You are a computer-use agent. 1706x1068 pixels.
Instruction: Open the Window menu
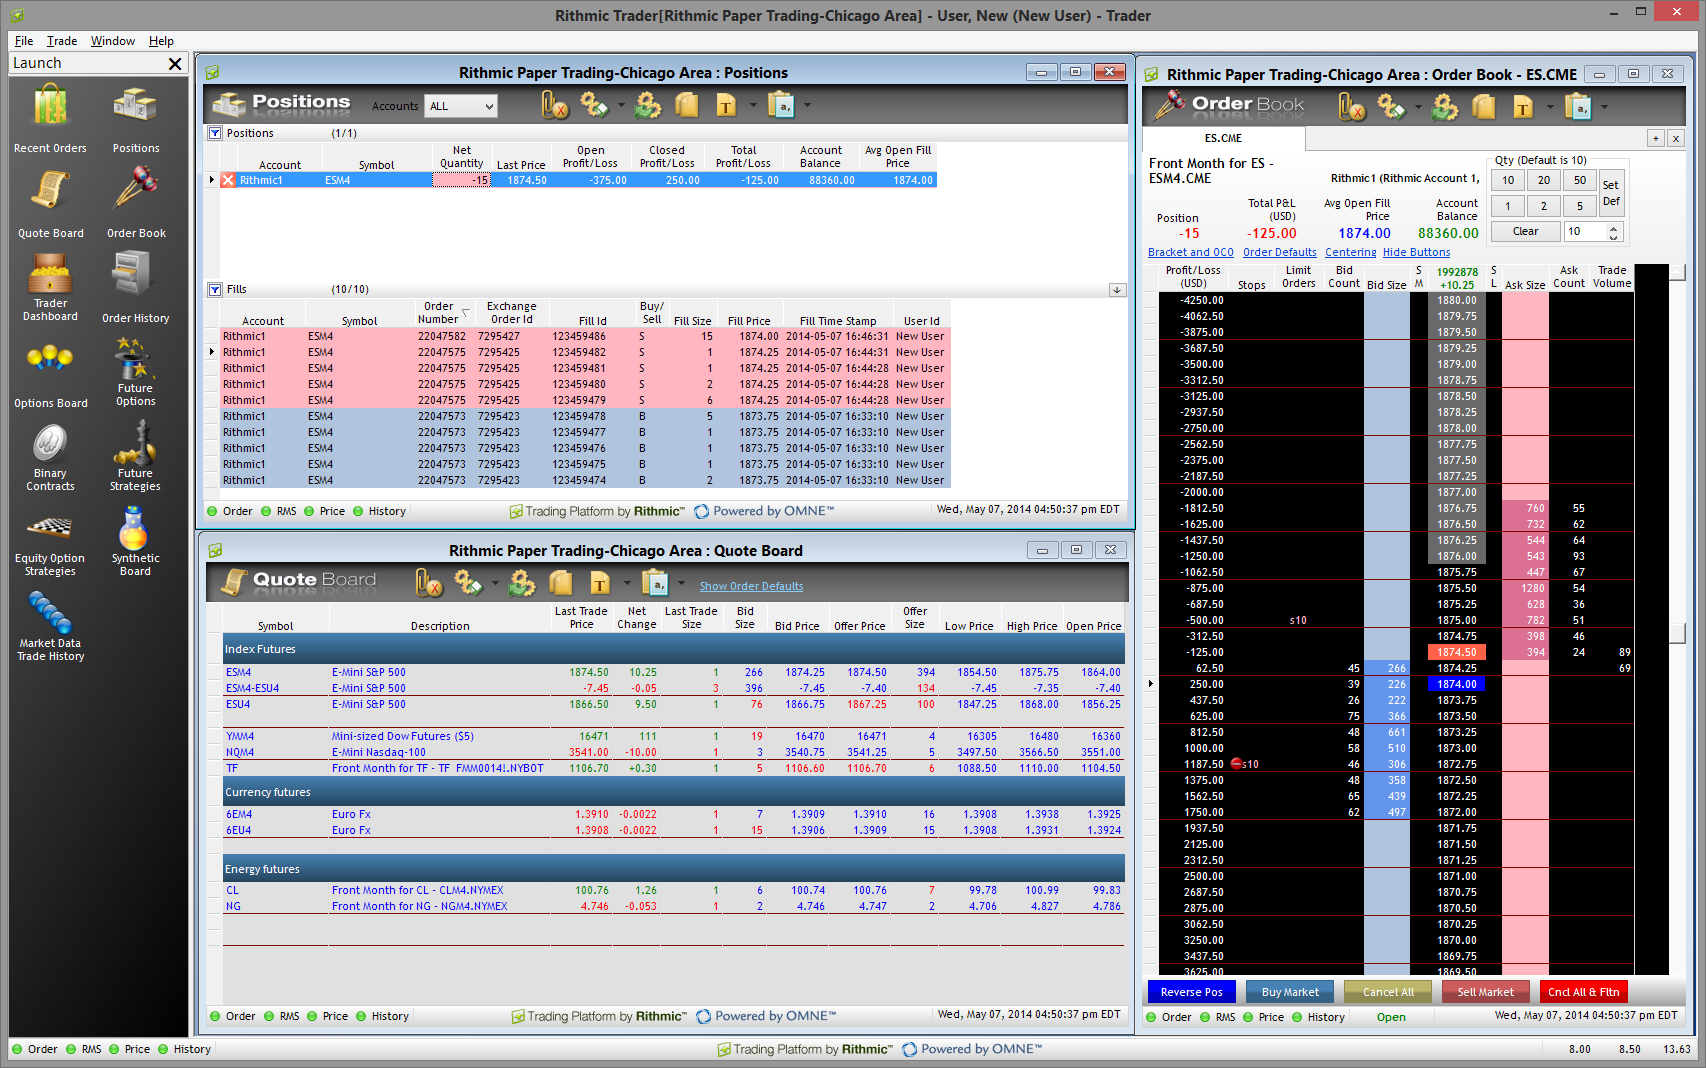click(112, 41)
